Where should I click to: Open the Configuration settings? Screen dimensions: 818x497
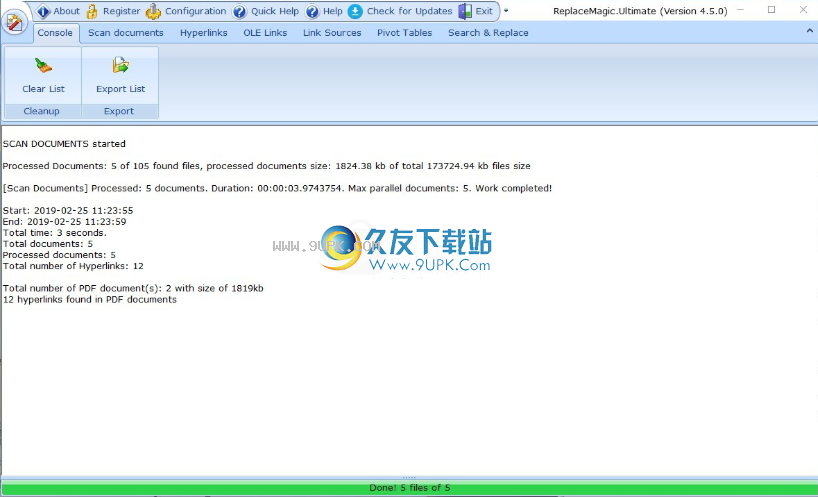pyautogui.click(x=186, y=11)
